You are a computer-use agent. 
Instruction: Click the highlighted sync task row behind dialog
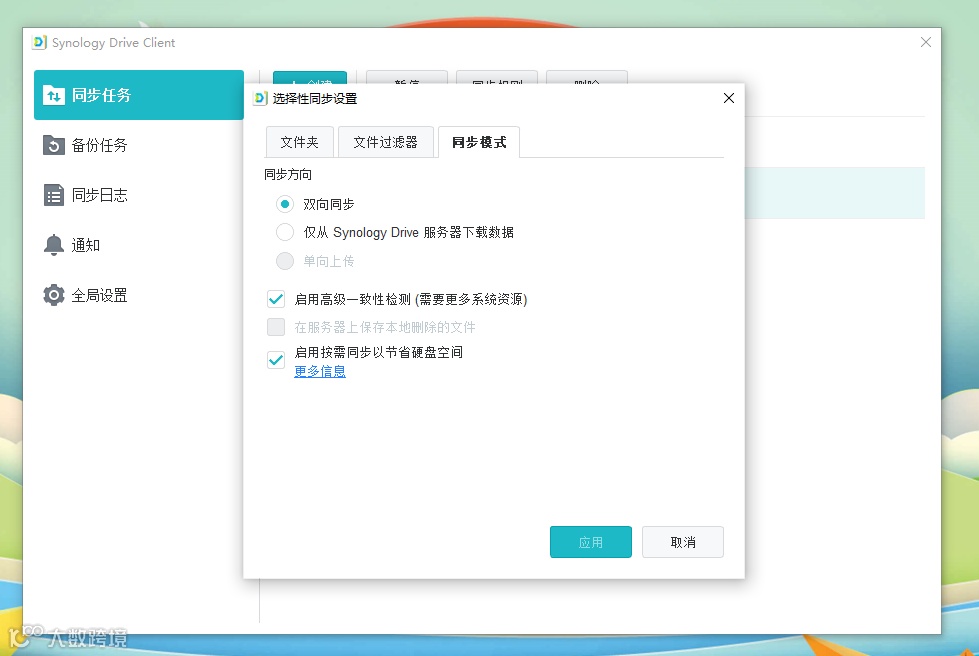(834, 193)
